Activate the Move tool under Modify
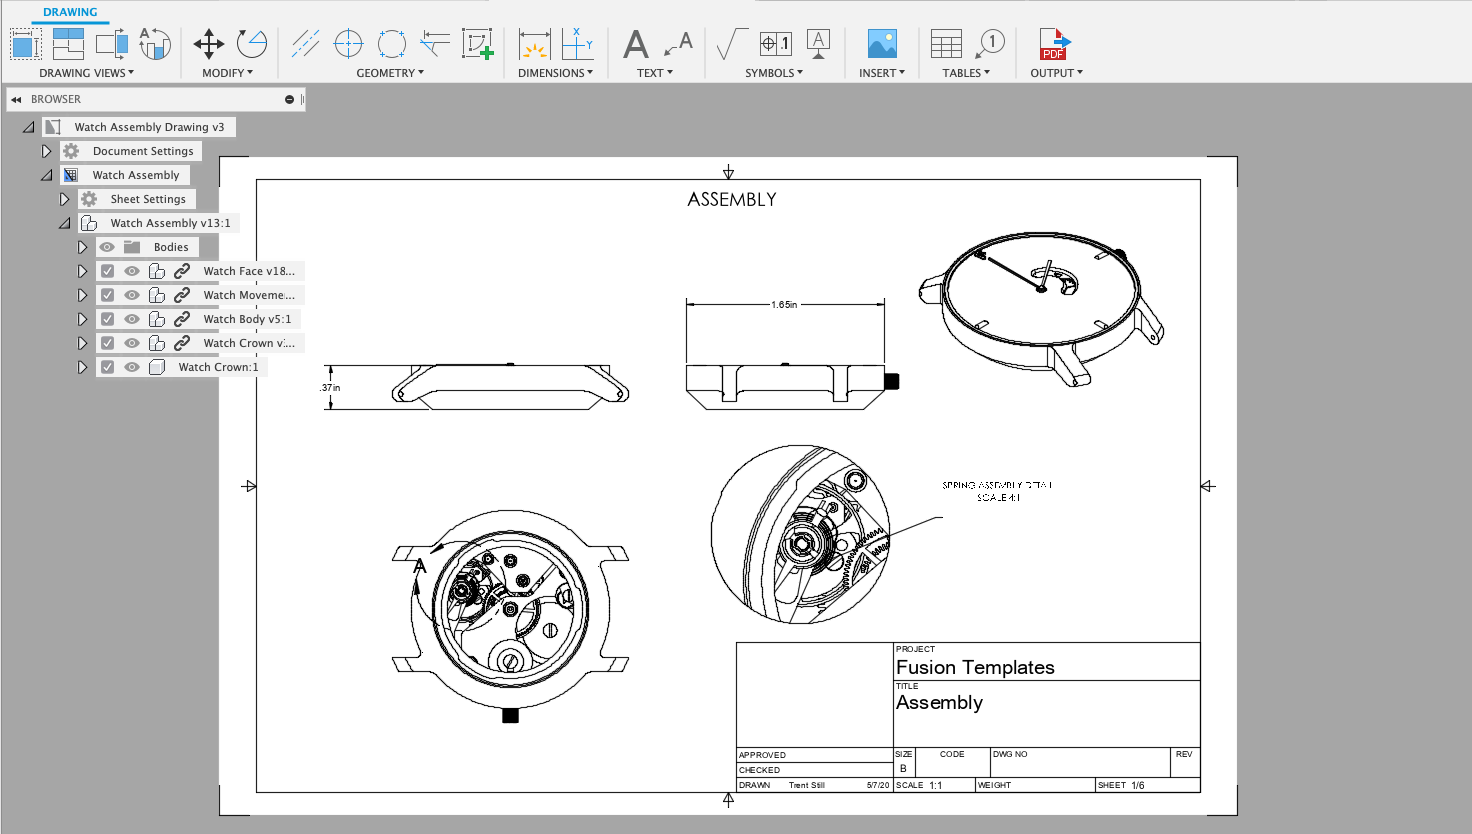This screenshot has width=1472, height=834. pyautogui.click(x=208, y=44)
